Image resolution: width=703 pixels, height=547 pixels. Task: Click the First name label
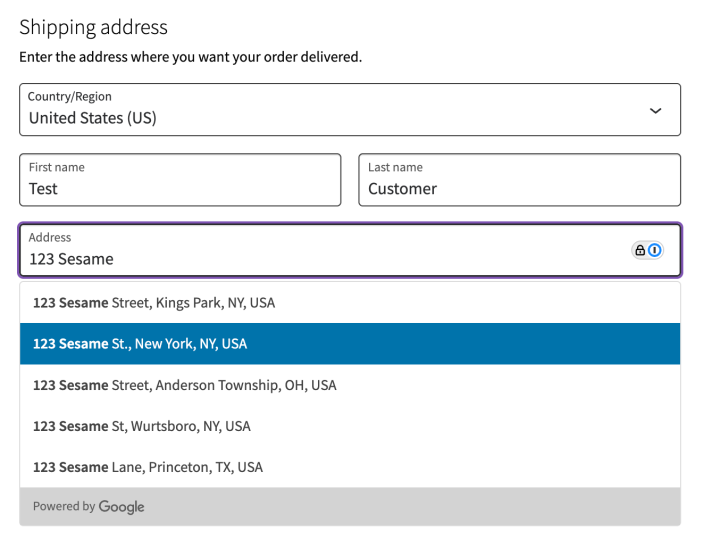pyautogui.click(x=57, y=167)
